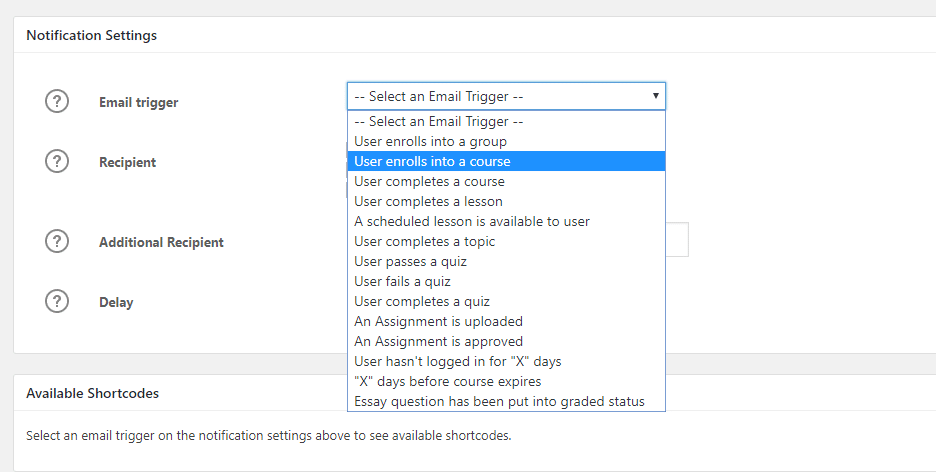
Task: Choose the days before course expires option
Action: pyautogui.click(x=447, y=382)
